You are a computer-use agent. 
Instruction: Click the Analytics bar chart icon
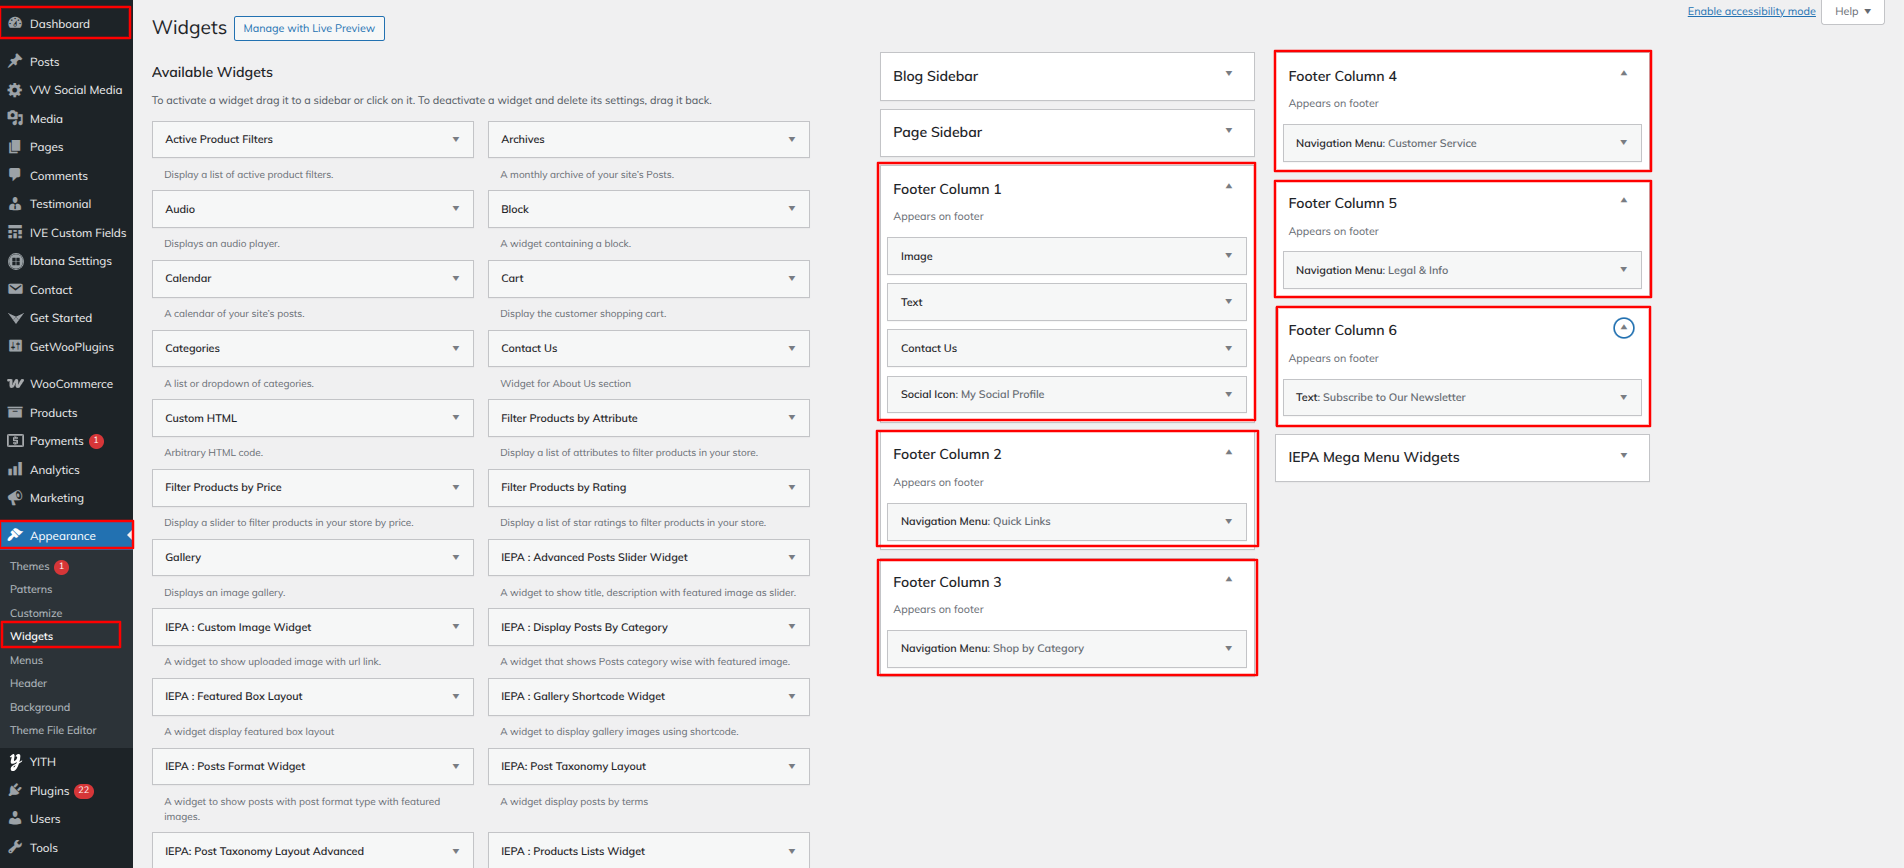[15, 469]
